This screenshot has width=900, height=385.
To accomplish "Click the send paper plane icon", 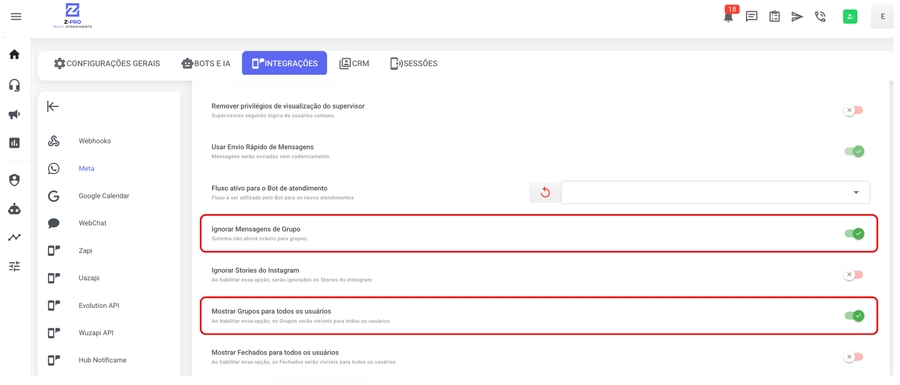I will click(797, 17).
